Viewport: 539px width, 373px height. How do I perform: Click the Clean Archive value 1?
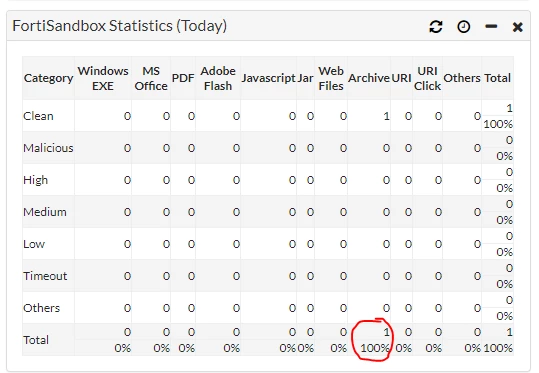386,116
